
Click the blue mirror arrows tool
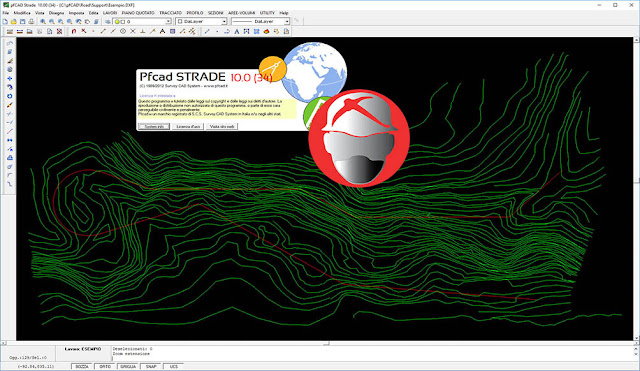(9, 140)
